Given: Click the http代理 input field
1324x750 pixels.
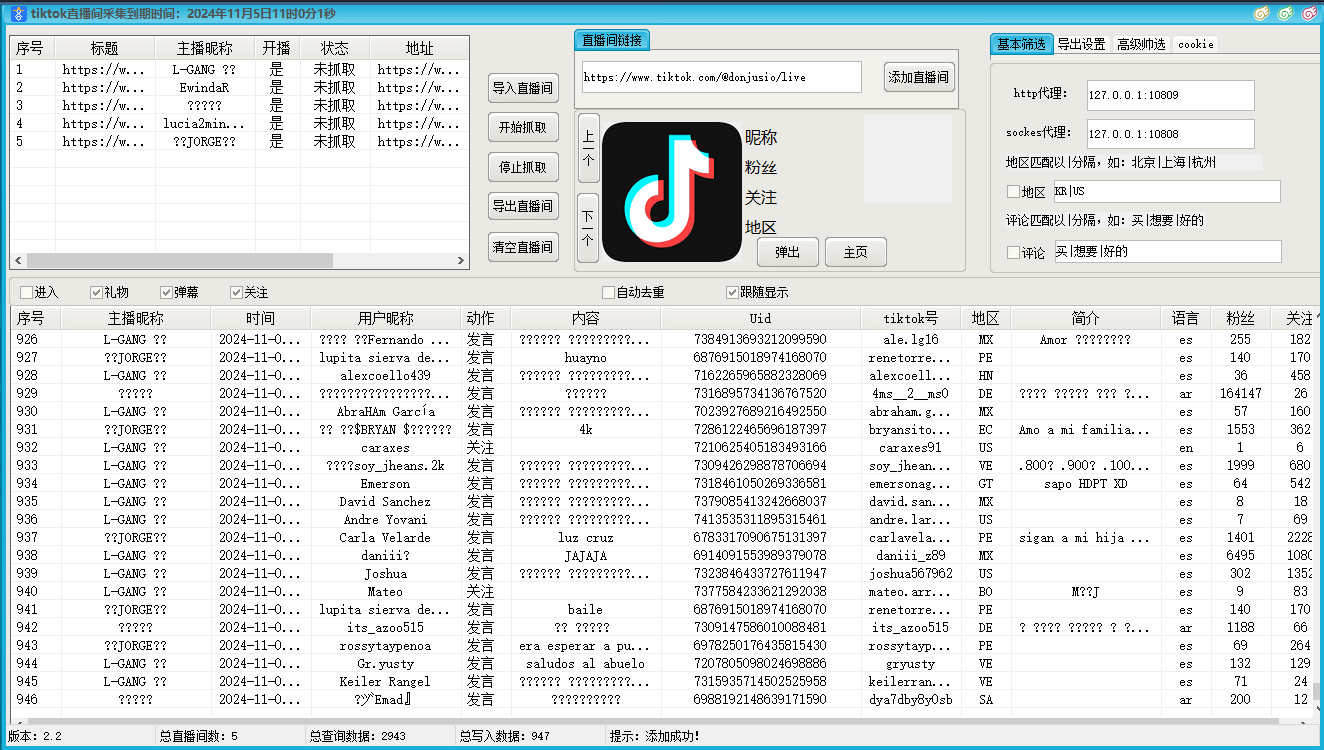Looking at the screenshot, I should point(1170,95).
